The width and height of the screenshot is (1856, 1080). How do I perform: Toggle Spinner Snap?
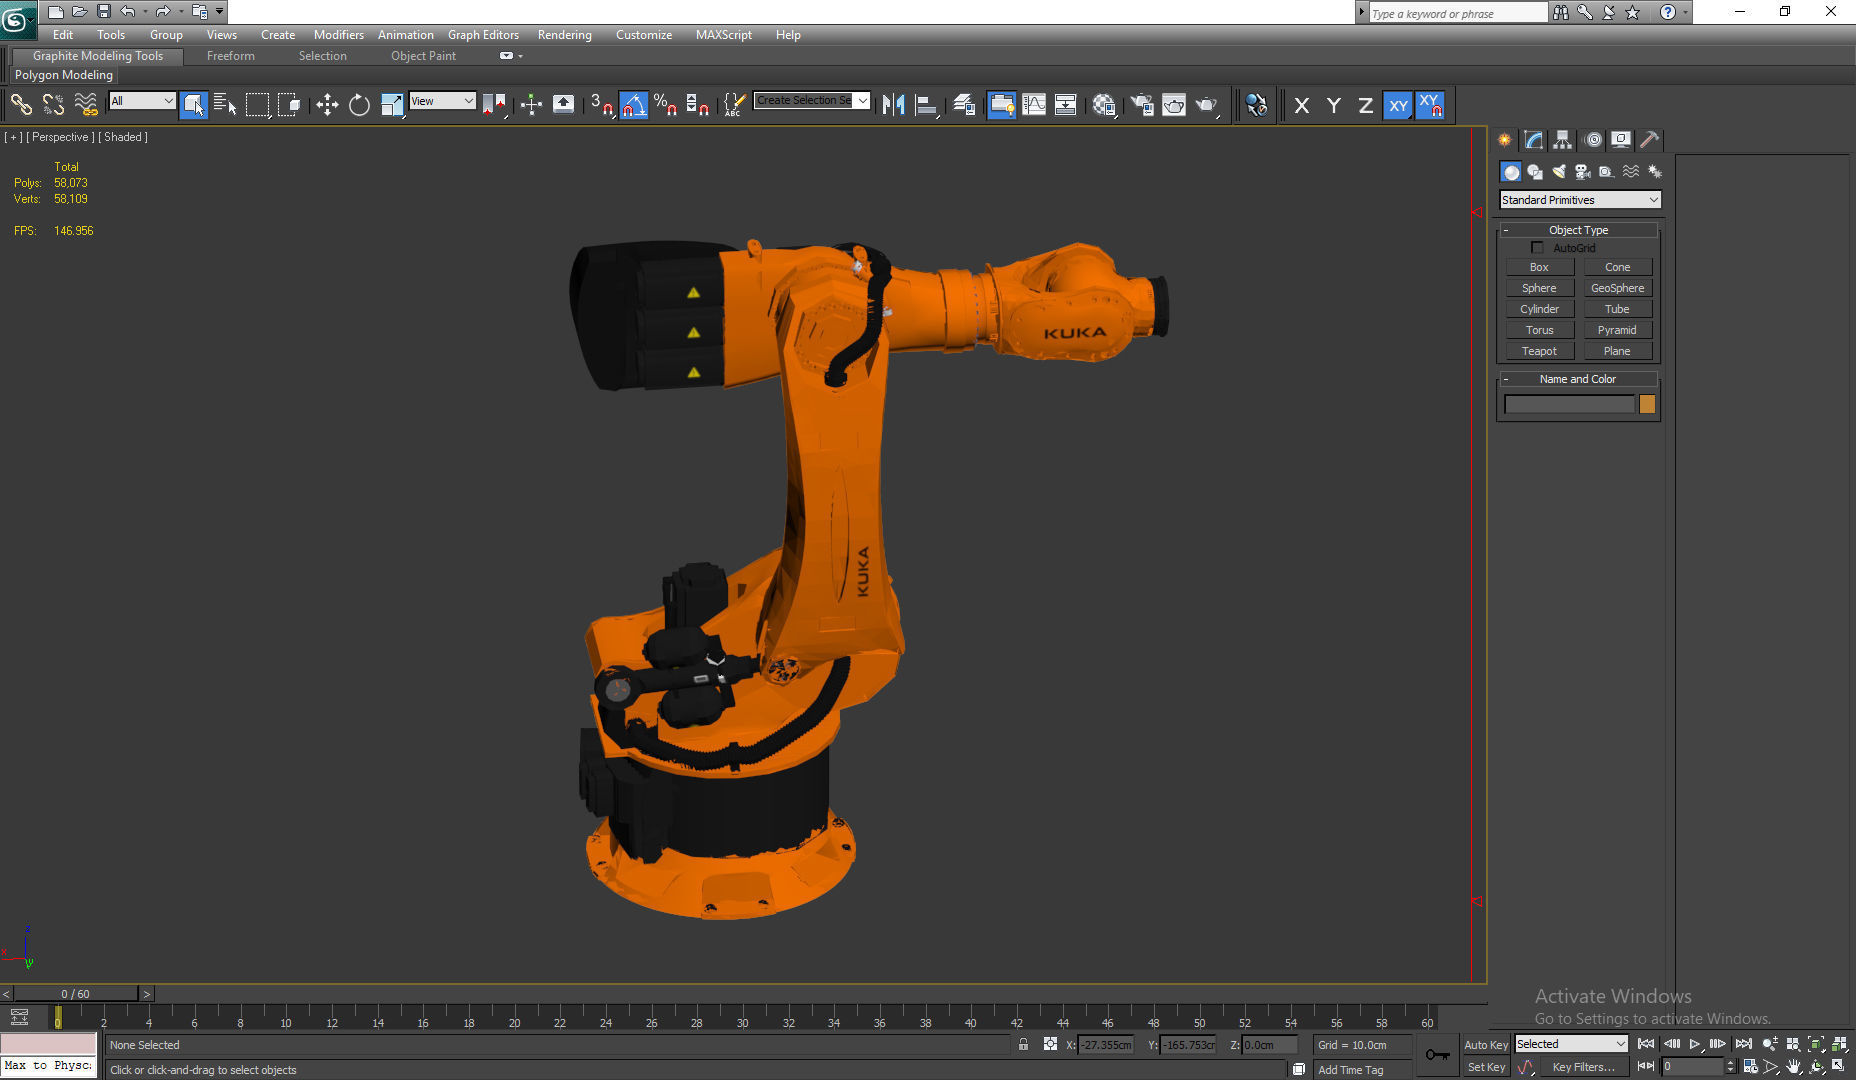(x=698, y=104)
